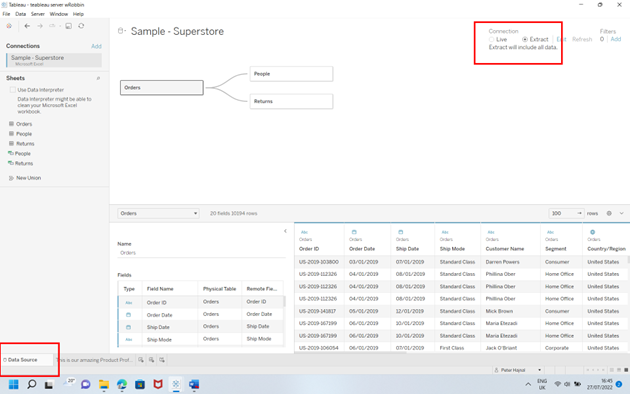Click Add under Filters
630x394 pixels.
[x=616, y=39]
